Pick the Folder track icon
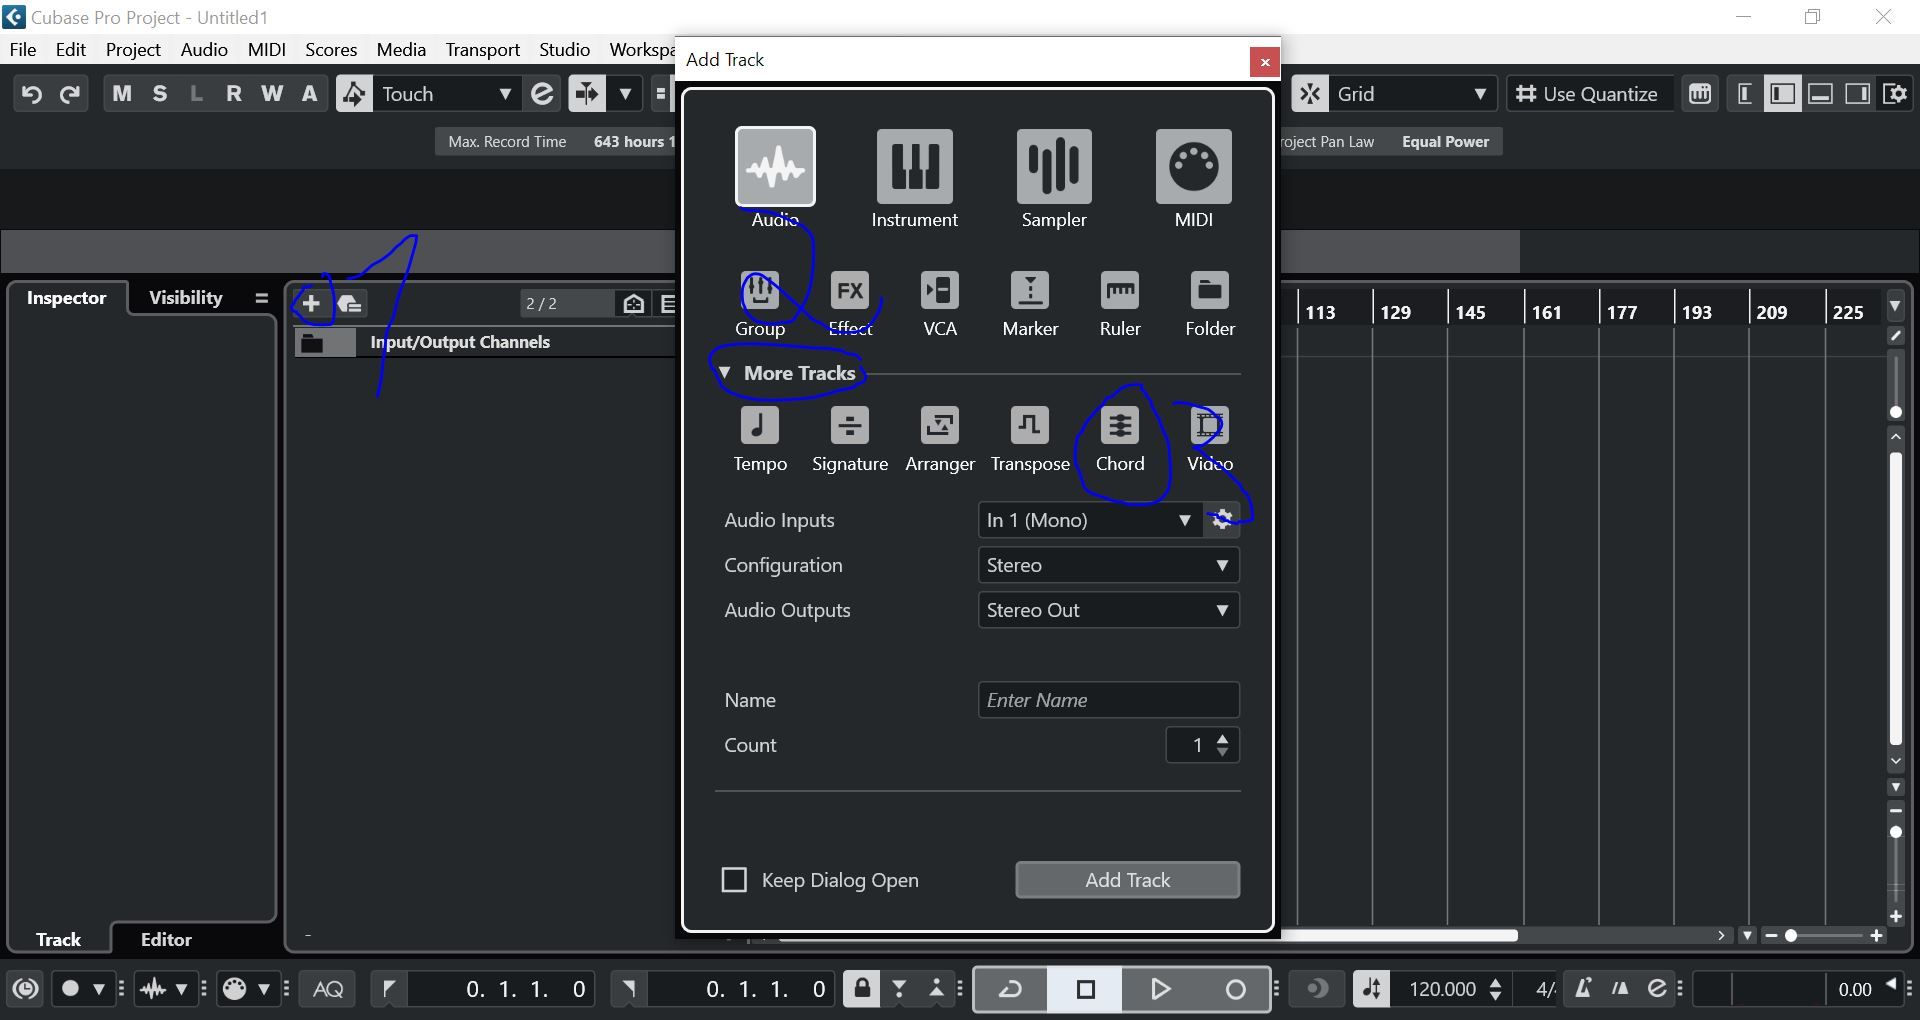The height and width of the screenshot is (1020, 1920). pyautogui.click(x=1210, y=290)
